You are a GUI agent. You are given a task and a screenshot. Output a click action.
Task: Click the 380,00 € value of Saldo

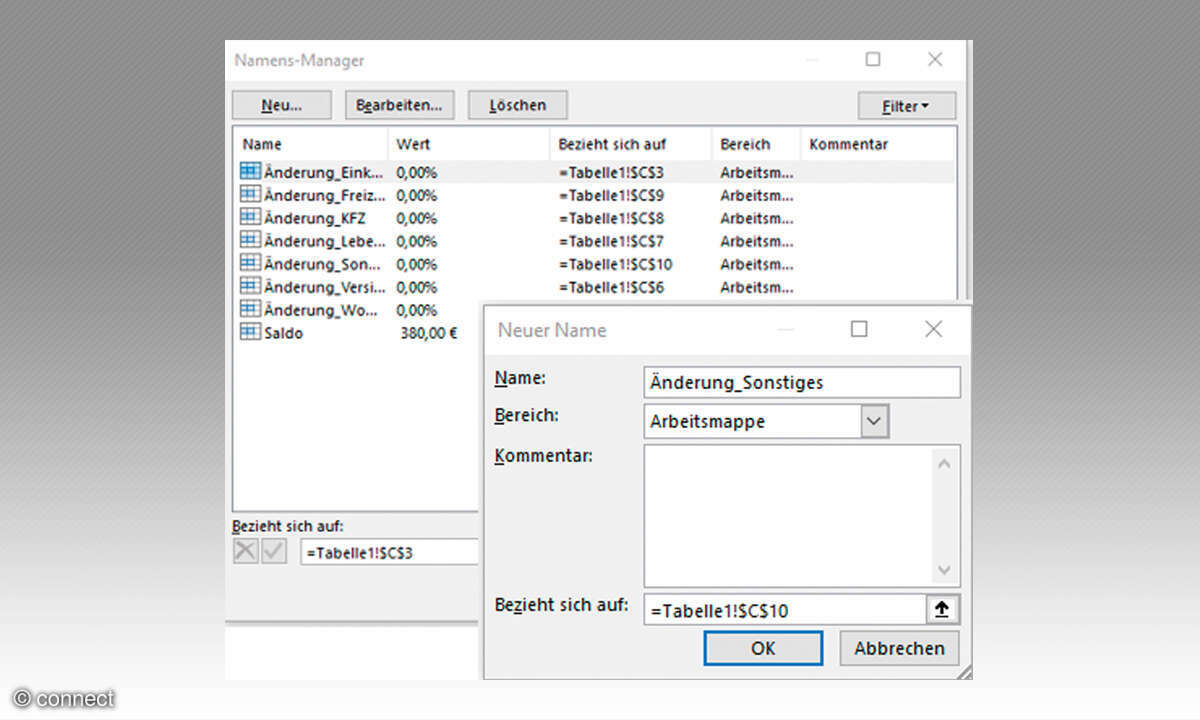[x=428, y=333]
